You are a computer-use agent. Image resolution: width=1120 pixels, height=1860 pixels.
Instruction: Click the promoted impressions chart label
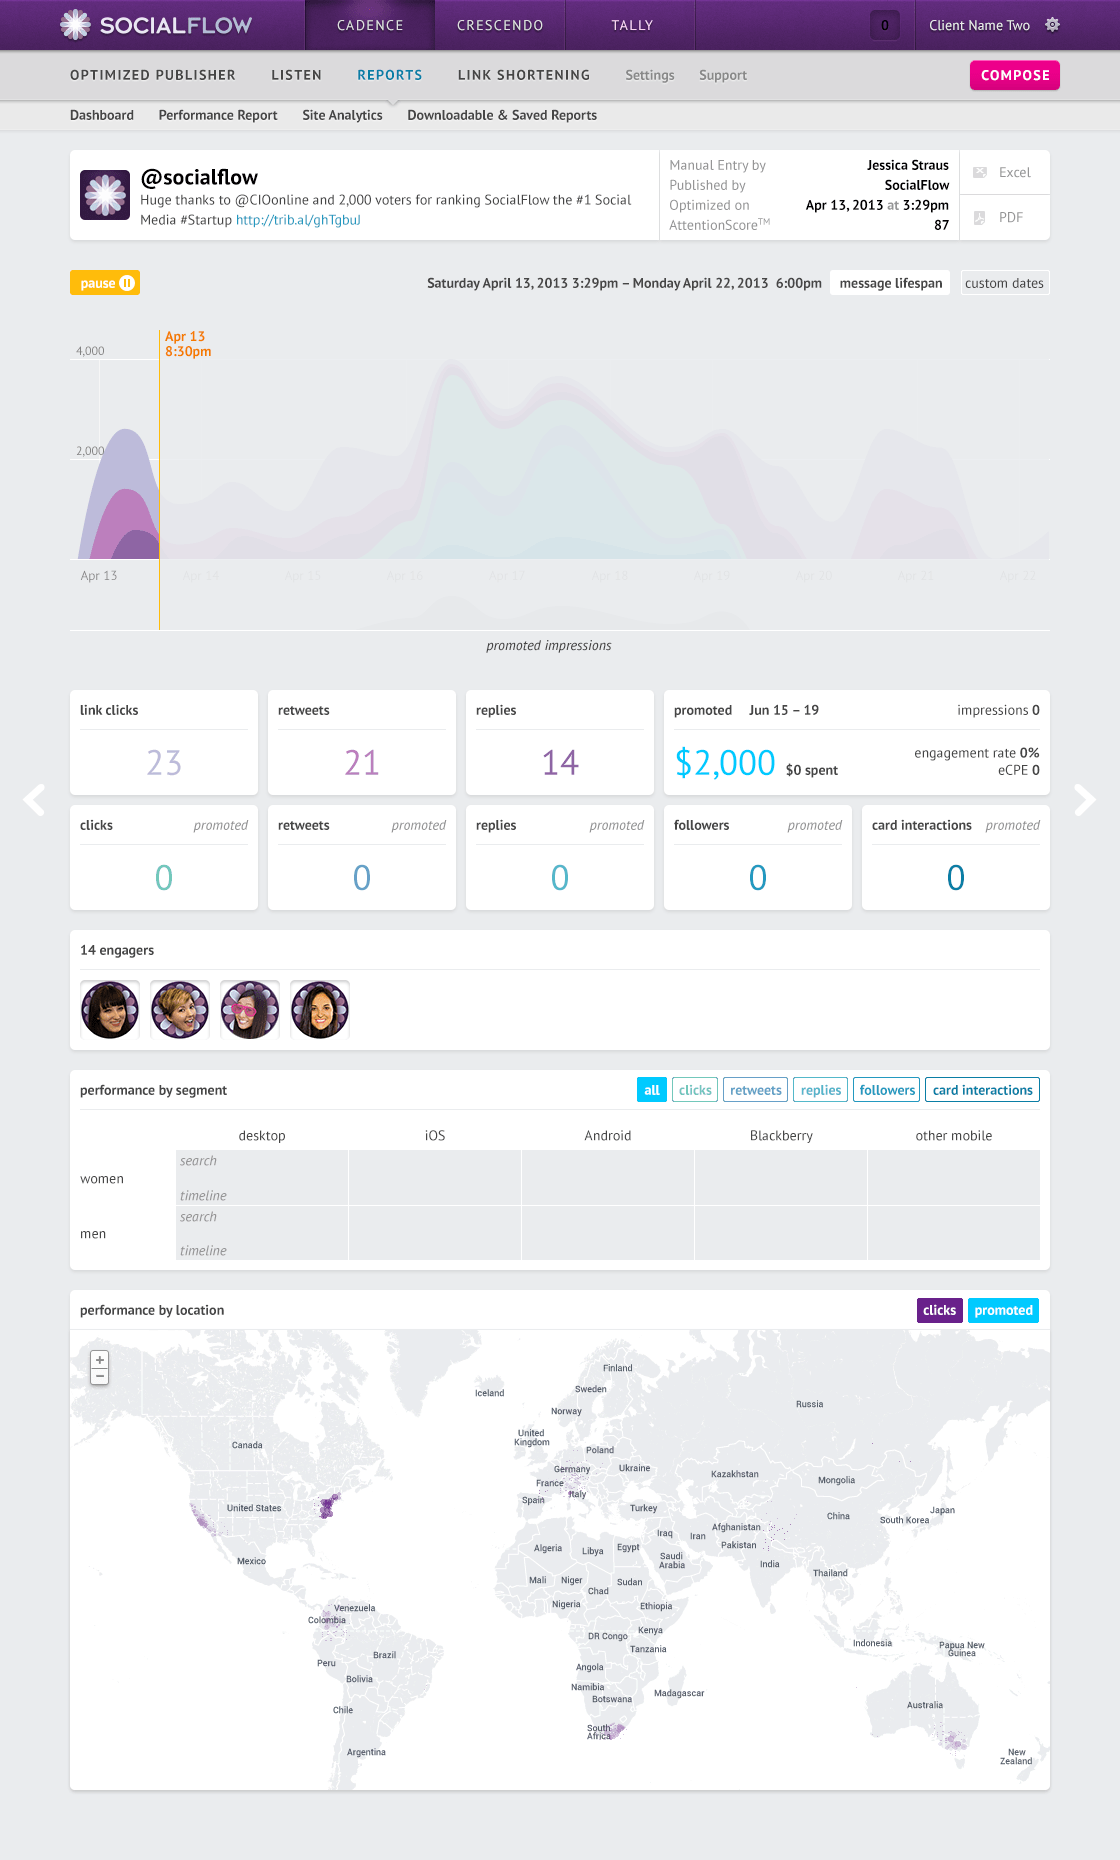tap(549, 646)
